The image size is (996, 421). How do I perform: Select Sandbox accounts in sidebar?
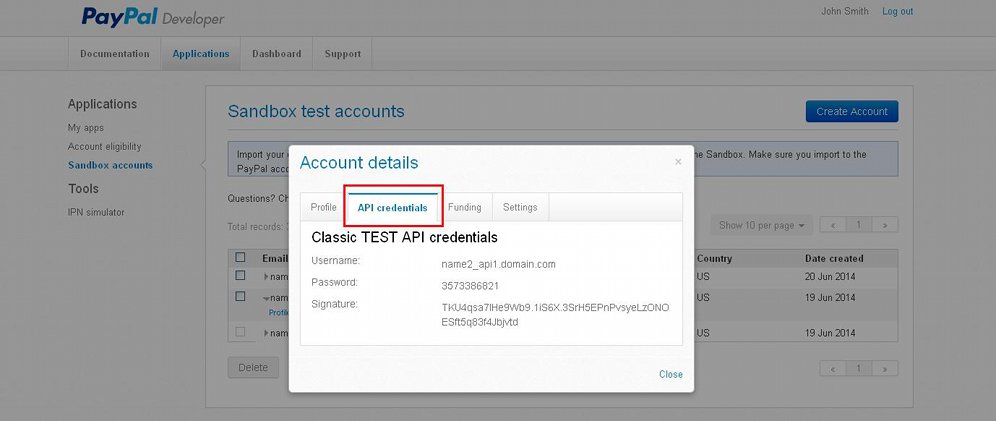coord(111,165)
